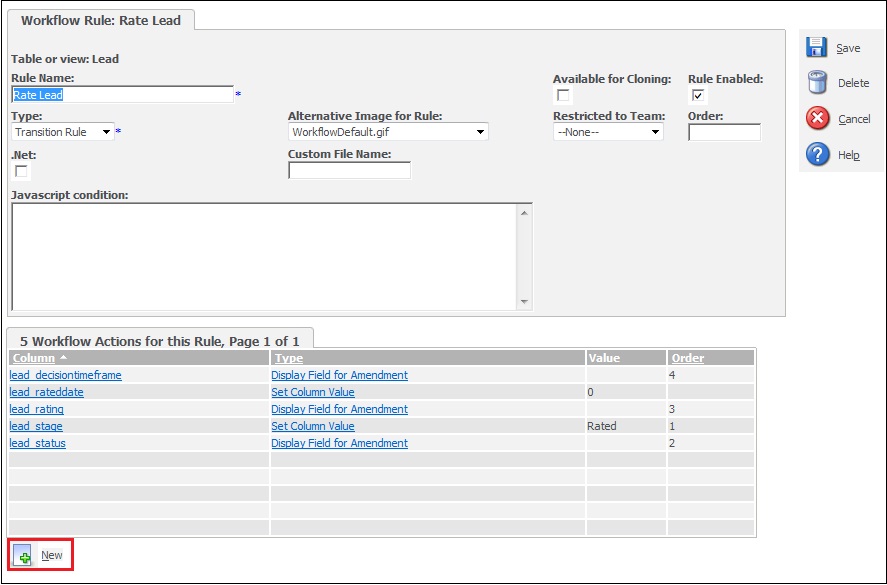Click the Cancel text link
This screenshot has width=887, height=585.
[854, 119]
